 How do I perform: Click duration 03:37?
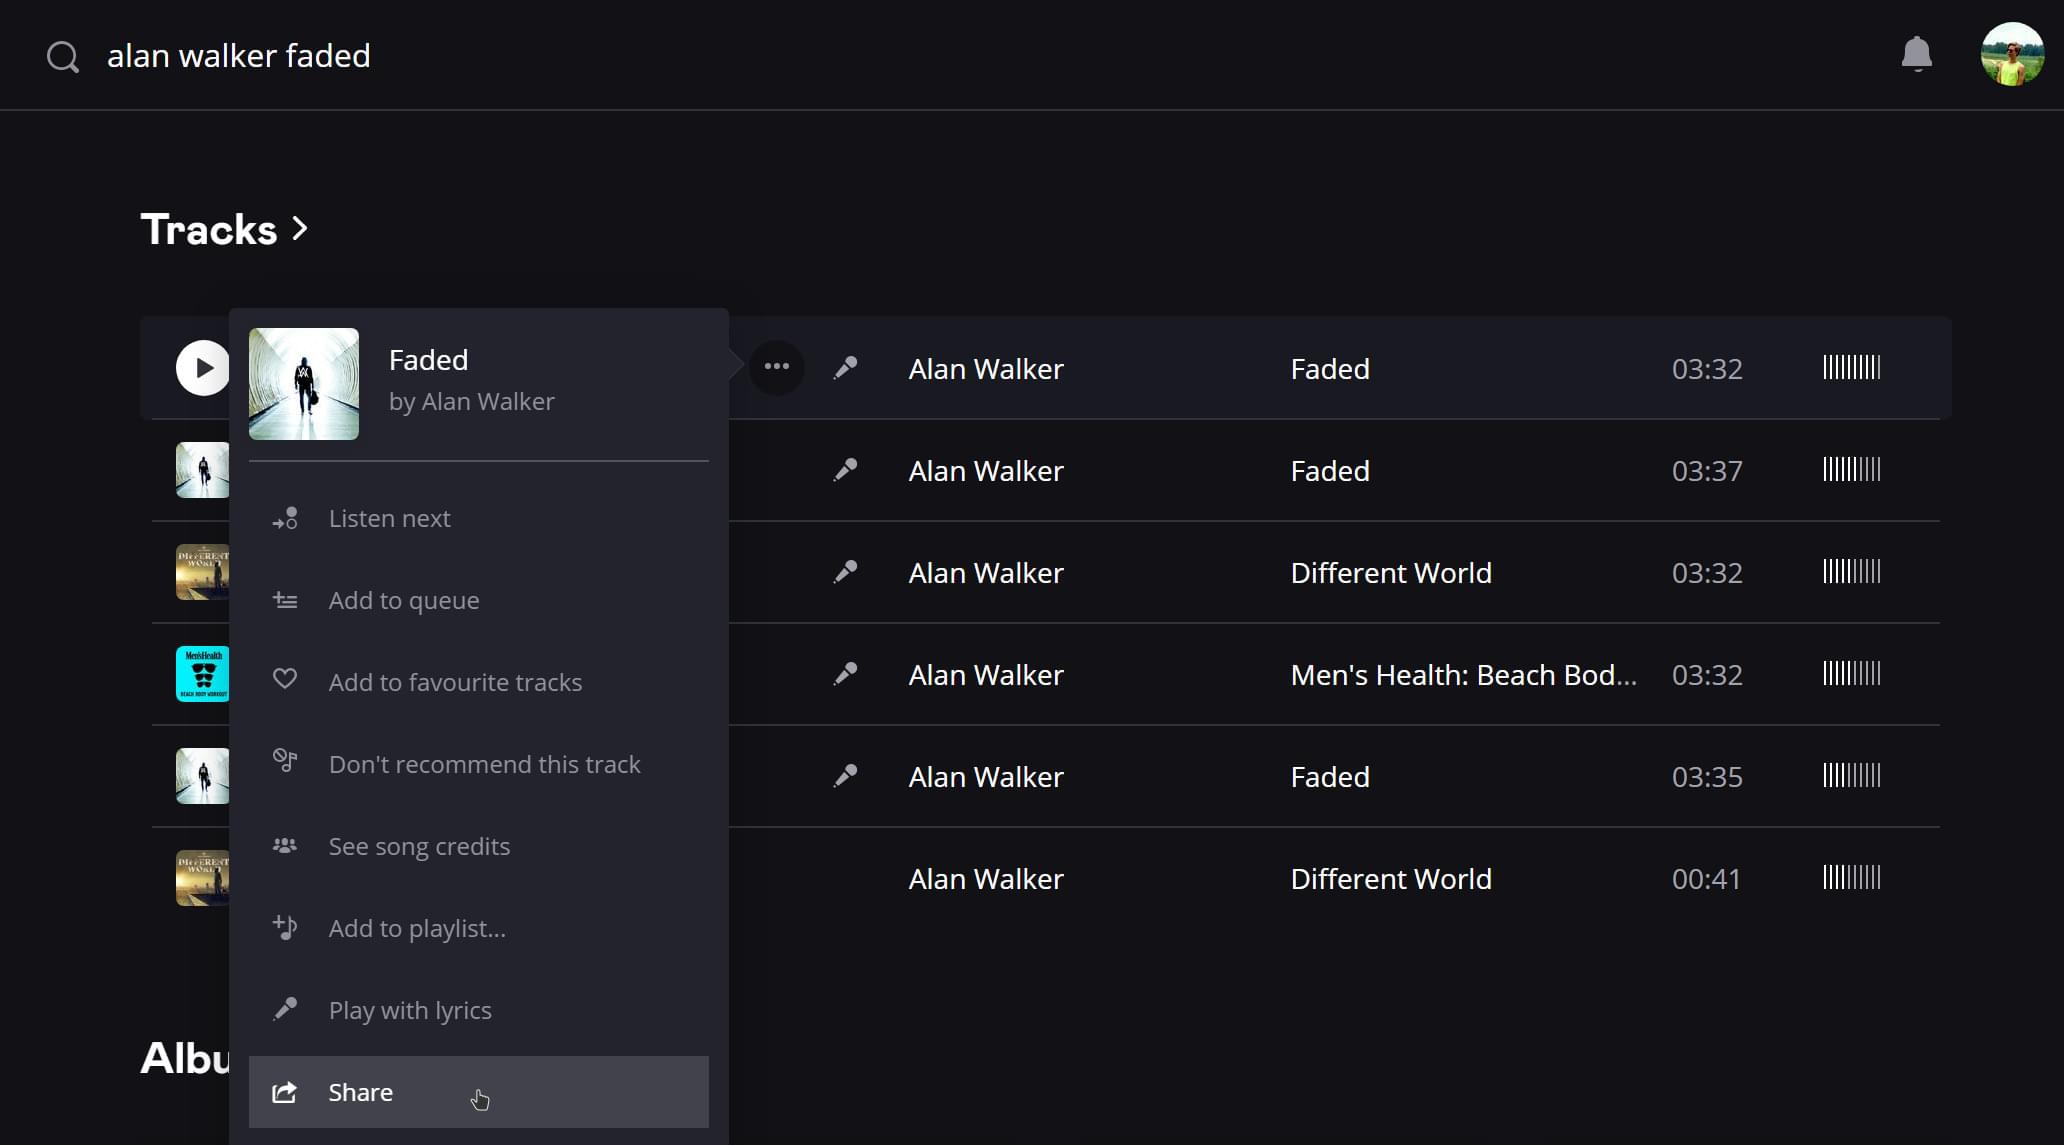1707,471
